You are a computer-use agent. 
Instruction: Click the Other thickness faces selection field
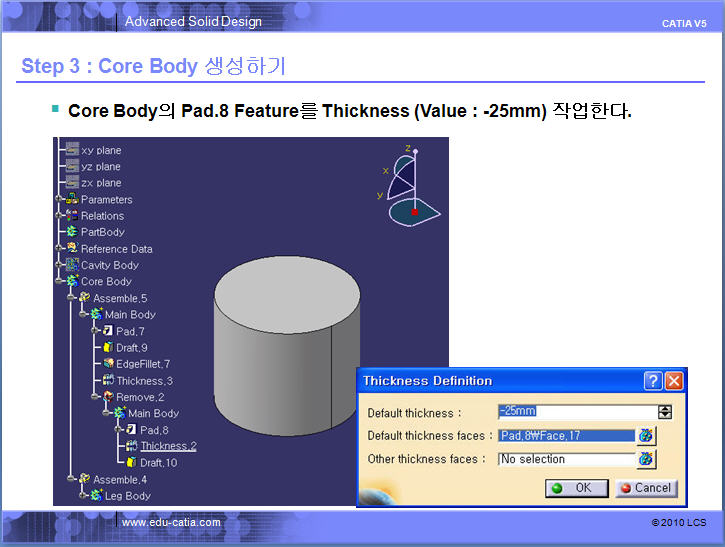[566, 459]
